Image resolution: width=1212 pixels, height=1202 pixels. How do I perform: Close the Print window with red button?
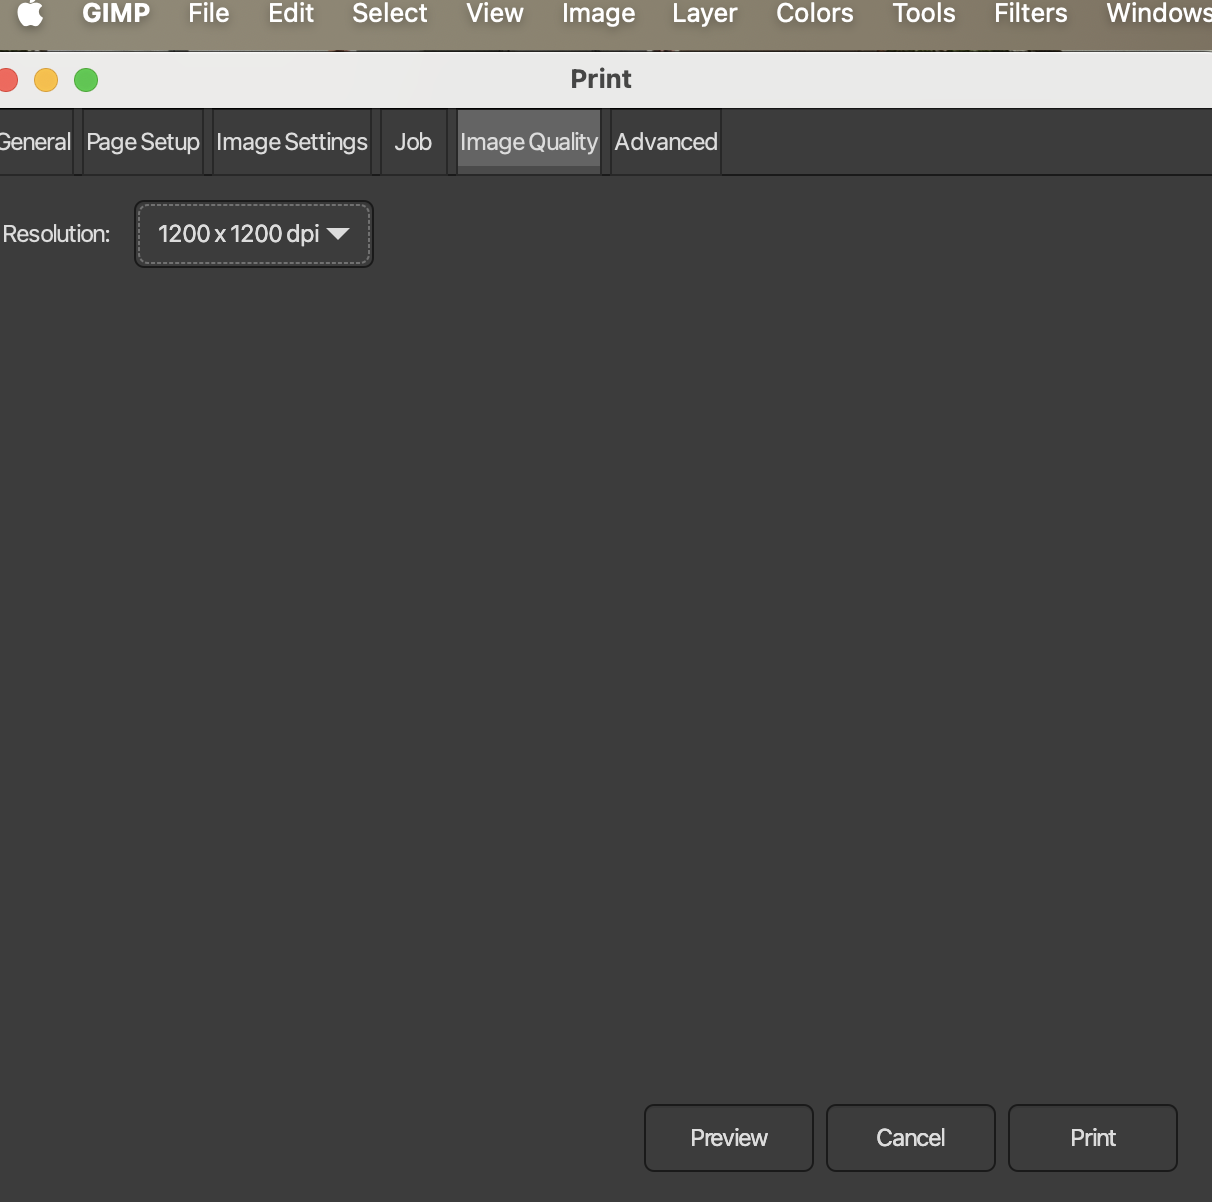[x=8, y=80]
